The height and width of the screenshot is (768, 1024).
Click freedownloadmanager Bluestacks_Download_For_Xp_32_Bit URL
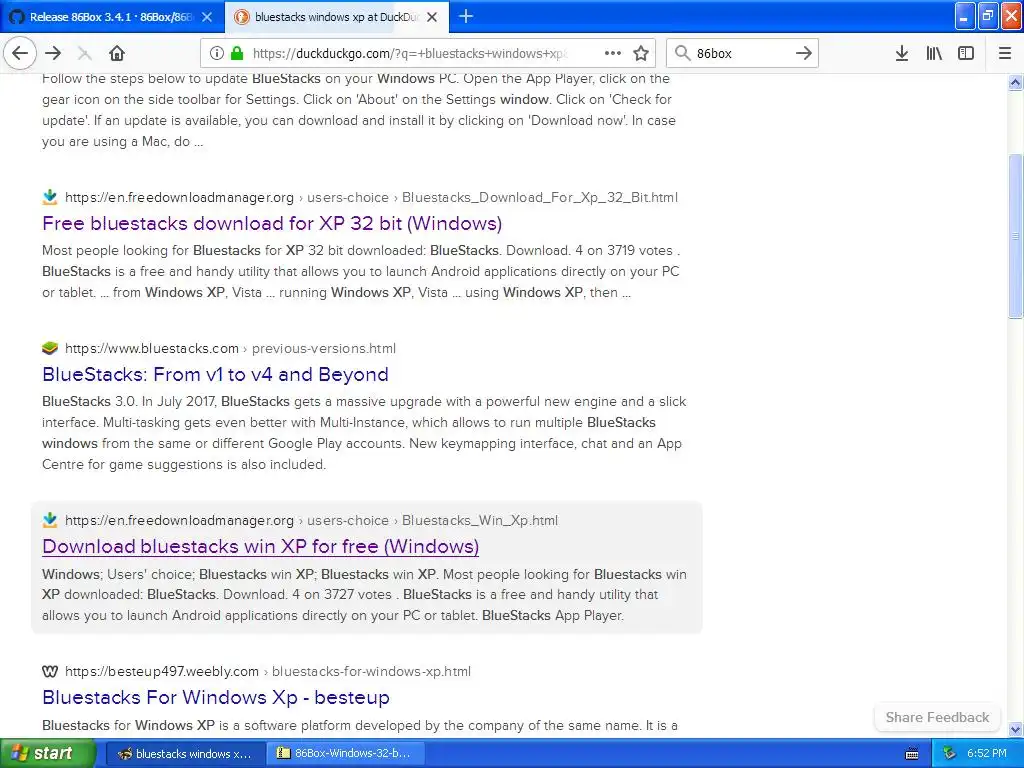[371, 197]
